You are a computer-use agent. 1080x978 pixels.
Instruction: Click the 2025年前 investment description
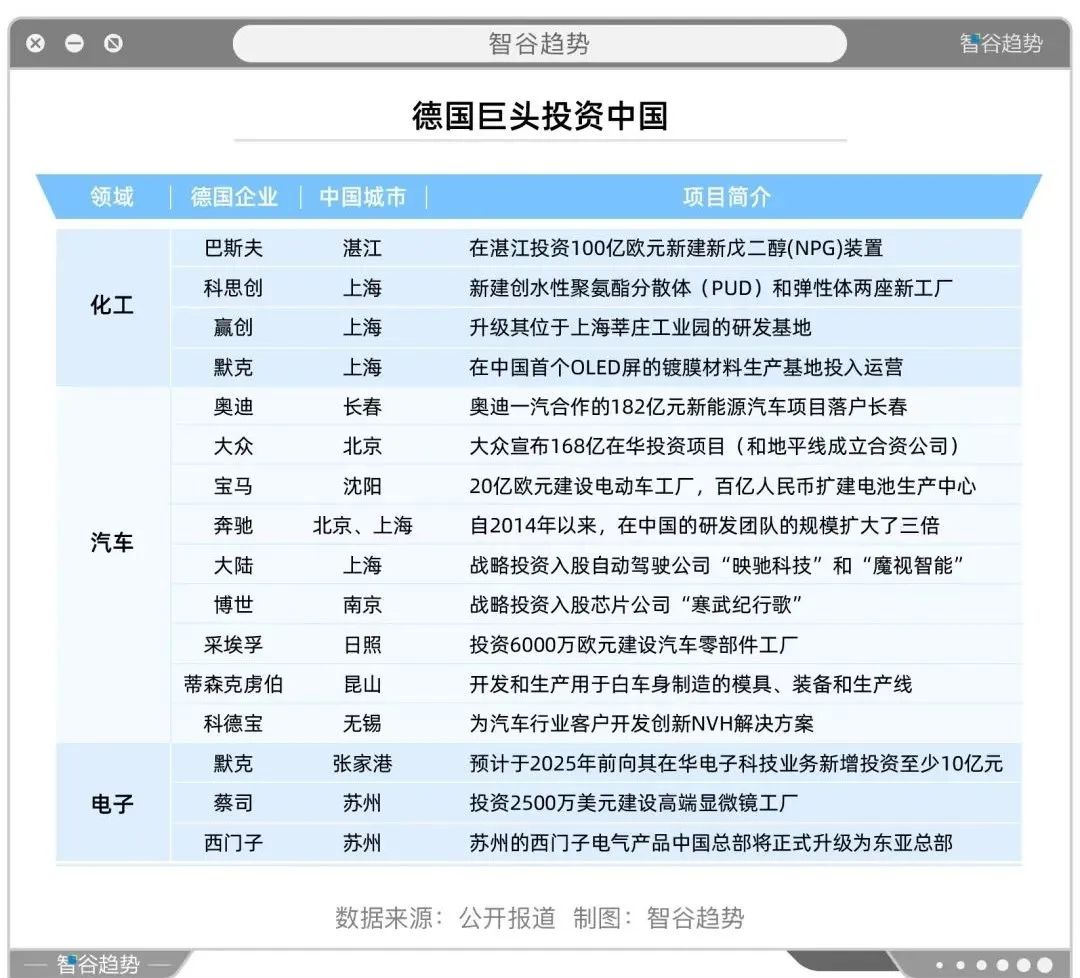tap(736, 763)
